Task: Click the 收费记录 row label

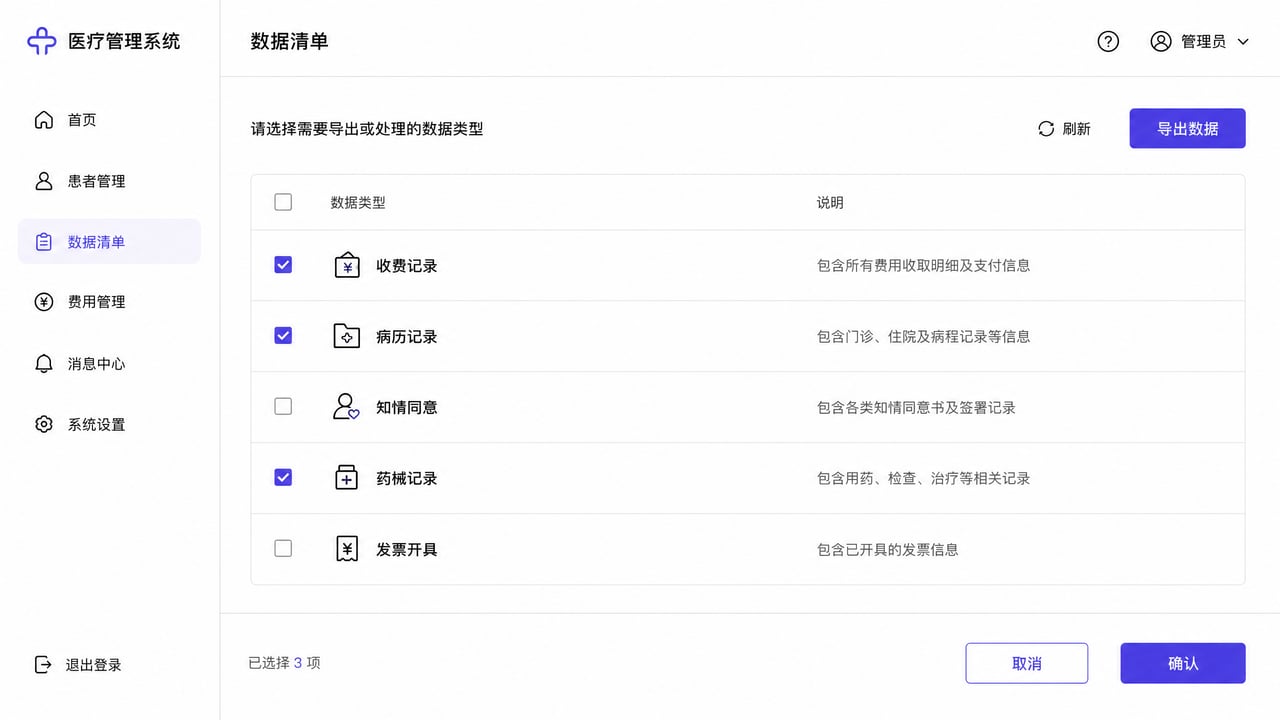Action: pyautogui.click(x=407, y=266)
